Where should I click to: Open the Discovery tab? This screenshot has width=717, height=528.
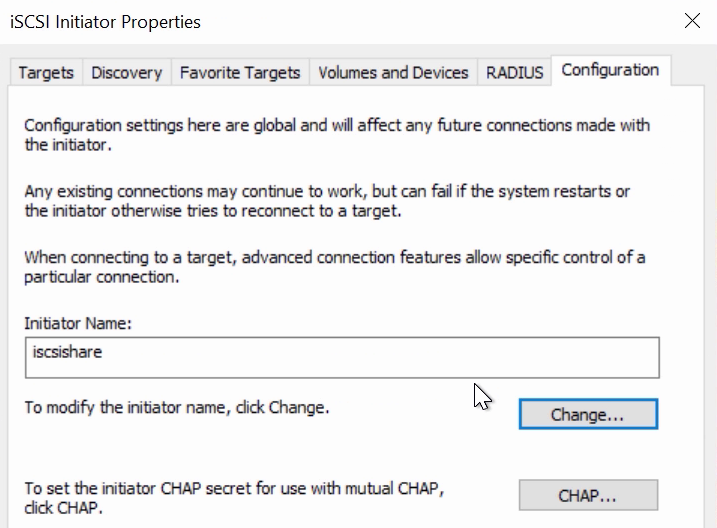coord(127,72)
